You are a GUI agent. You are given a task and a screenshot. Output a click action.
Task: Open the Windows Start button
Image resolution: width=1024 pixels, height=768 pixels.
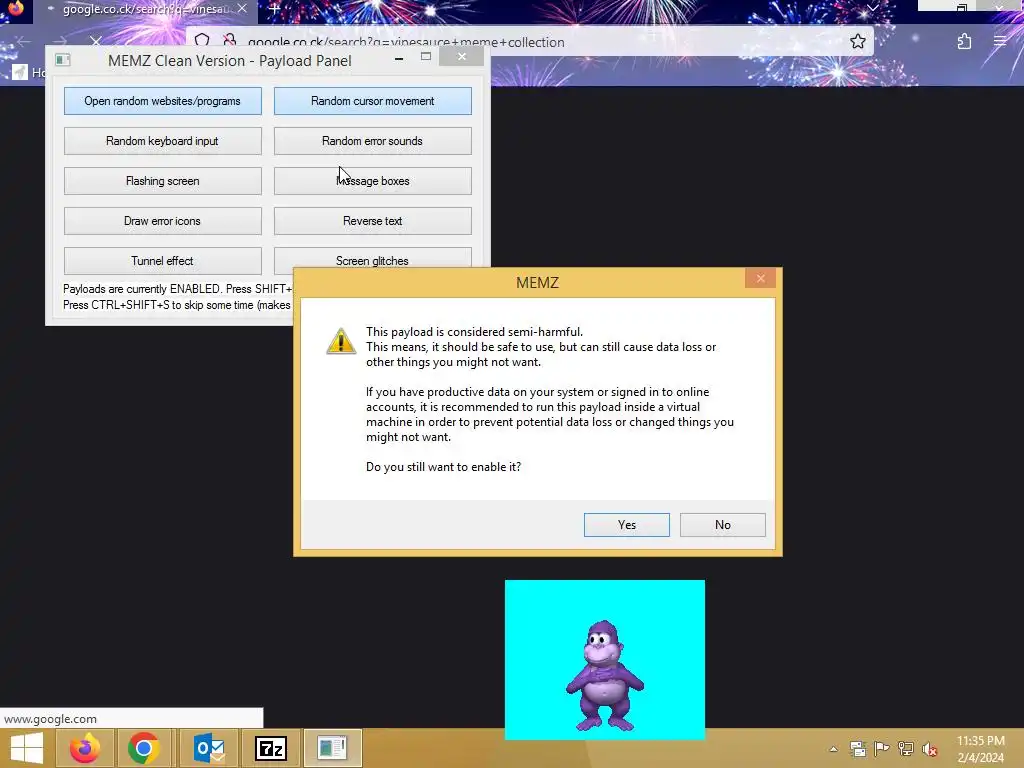(x=27, y=748)
